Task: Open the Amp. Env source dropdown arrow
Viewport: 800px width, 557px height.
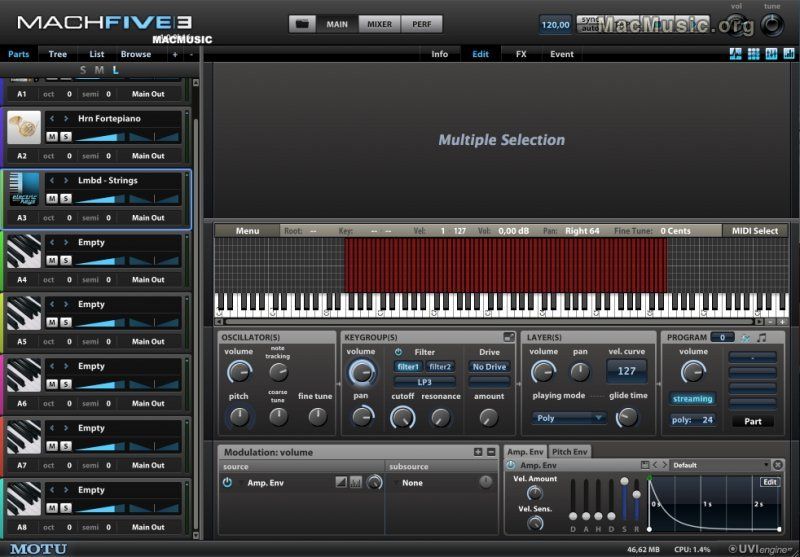Action: tap(241, 483)
